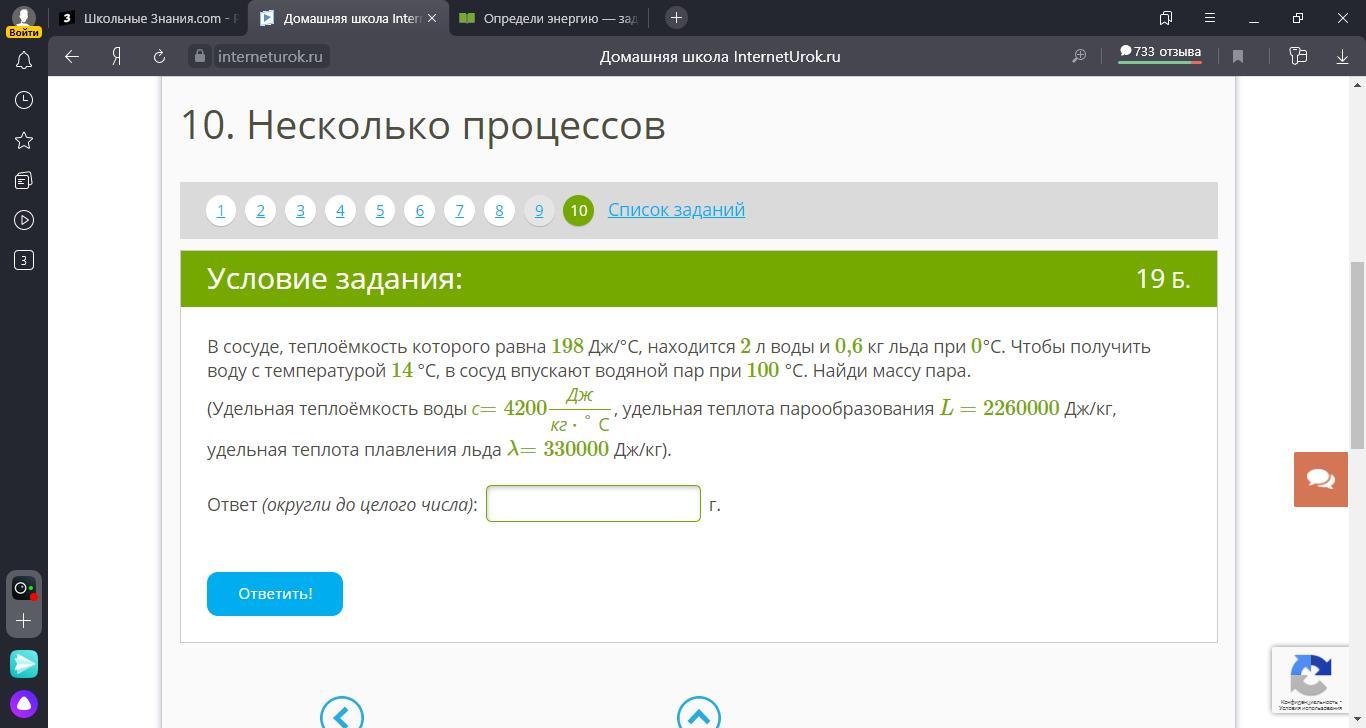Open browsing history clock icon
The height and width of the screenshot is (728, 1366).
[24, 100]
